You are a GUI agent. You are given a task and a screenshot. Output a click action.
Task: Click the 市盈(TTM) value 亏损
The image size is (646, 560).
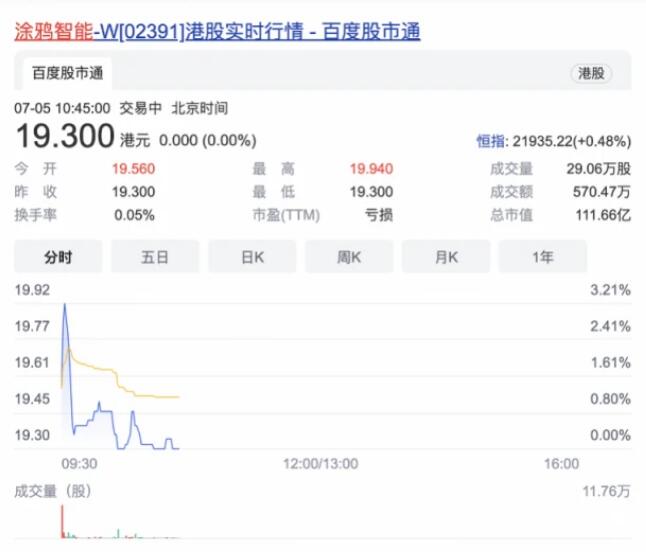point(379,215)
